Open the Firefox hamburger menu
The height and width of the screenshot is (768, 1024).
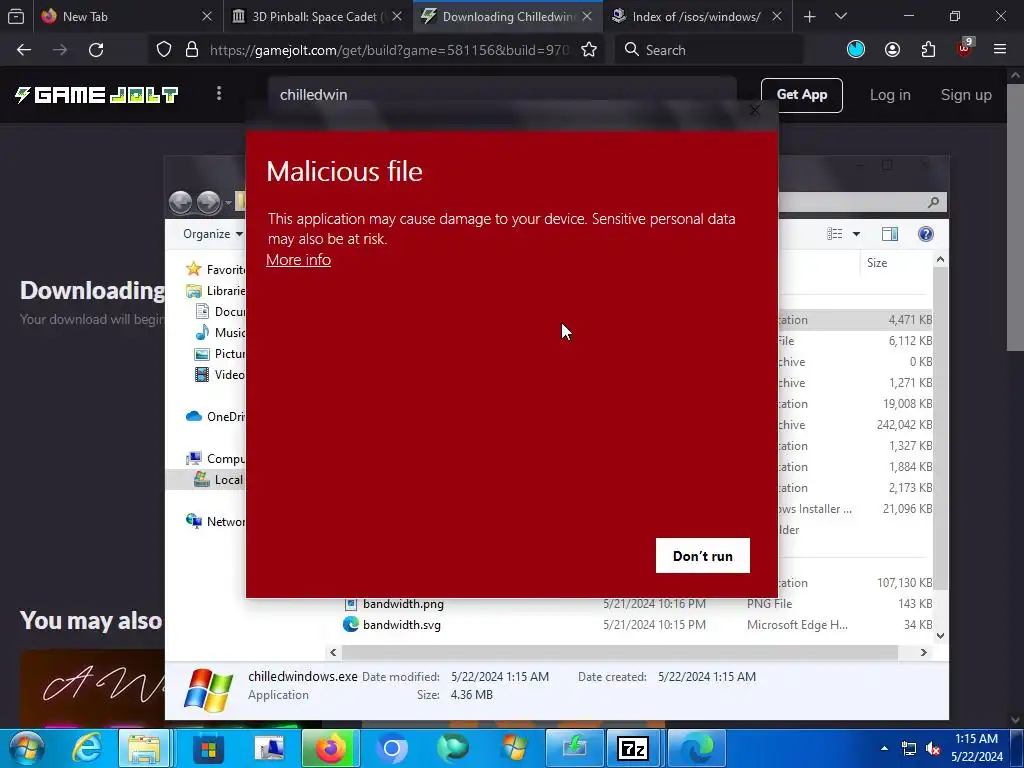999,50
